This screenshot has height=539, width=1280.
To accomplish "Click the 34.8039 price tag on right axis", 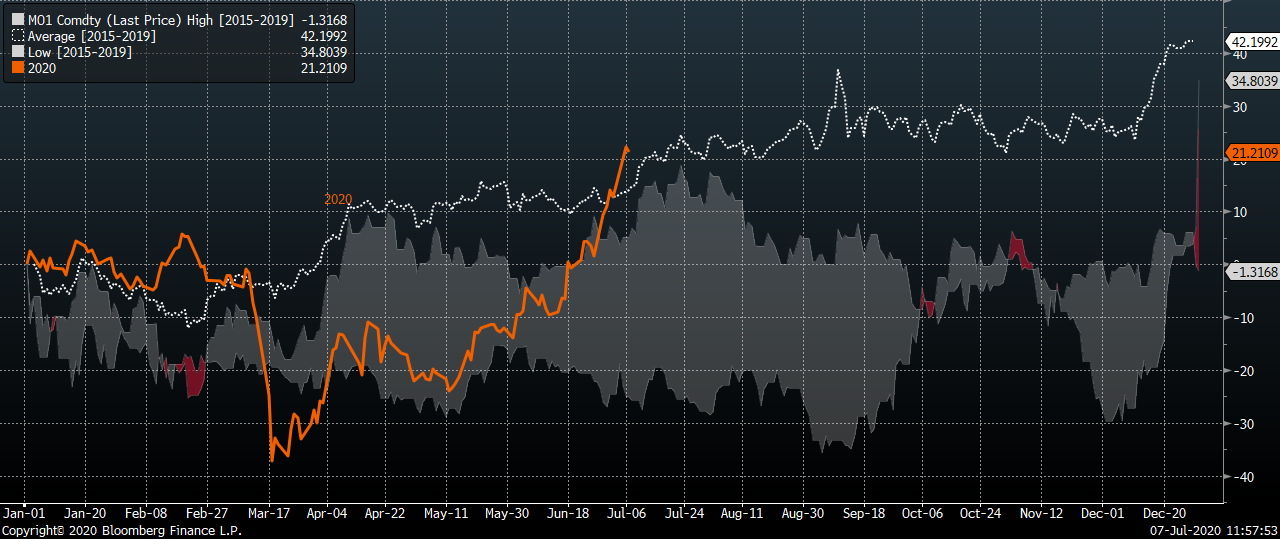I will tap(1252, 81).
